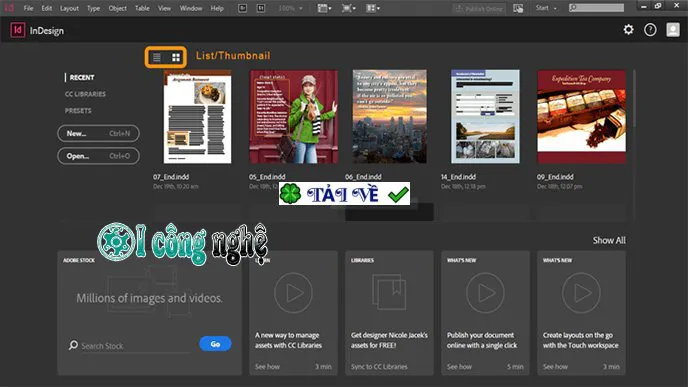Open the screen mode dropdown icon
Screen dimensions: 688x387
pyautogui.click(x=348, y=8)
